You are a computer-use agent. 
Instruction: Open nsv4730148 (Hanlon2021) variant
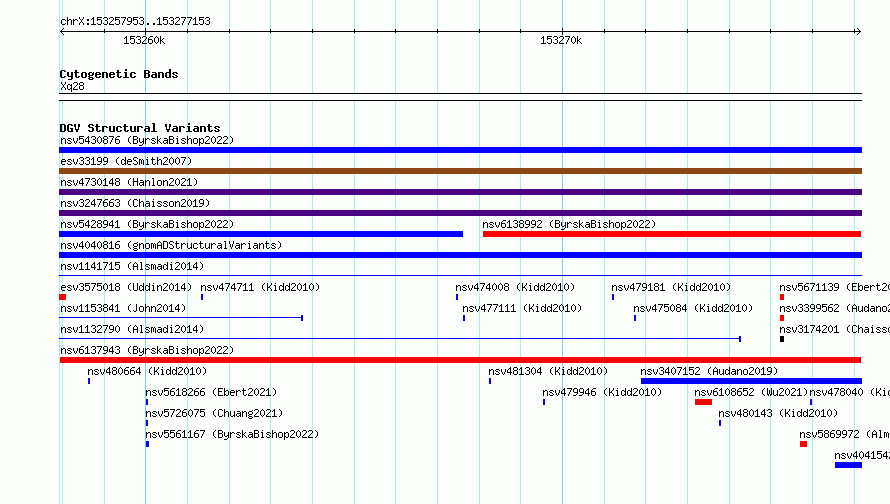tap(129, 182)
